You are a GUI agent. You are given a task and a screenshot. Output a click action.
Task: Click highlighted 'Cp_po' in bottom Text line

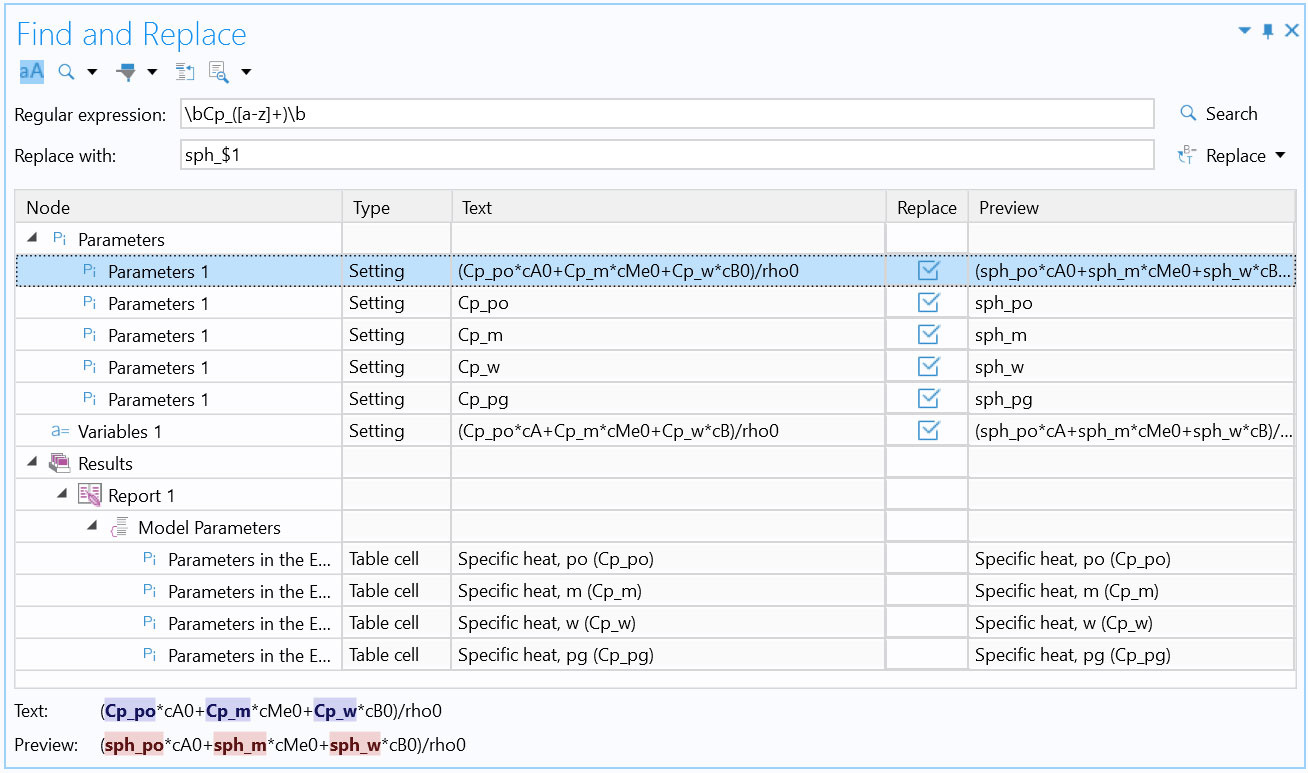click(130, 712)
